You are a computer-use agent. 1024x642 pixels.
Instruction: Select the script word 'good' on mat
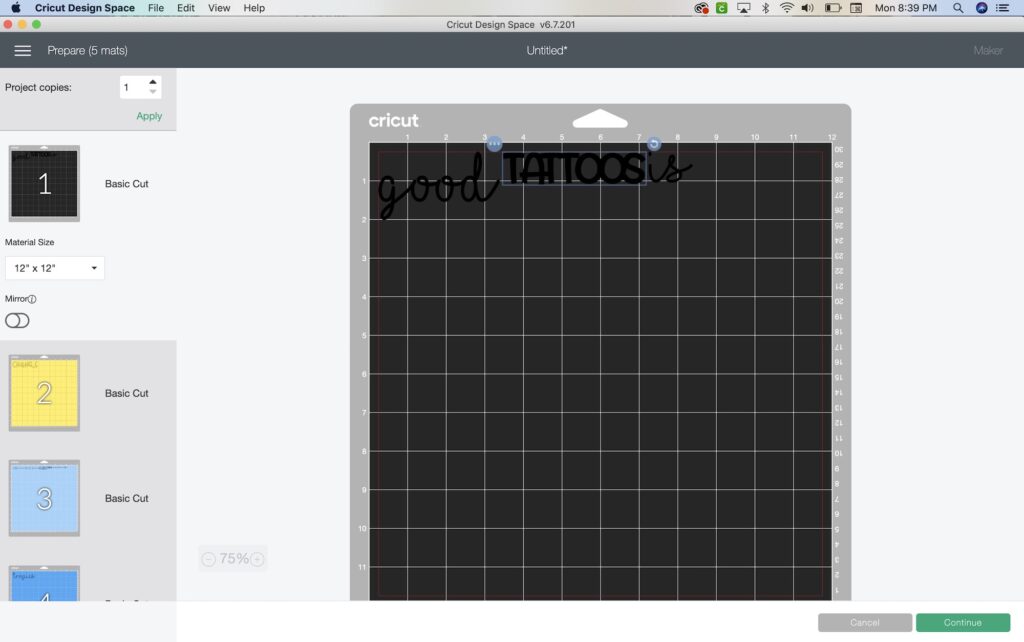[x=438, y=188]
